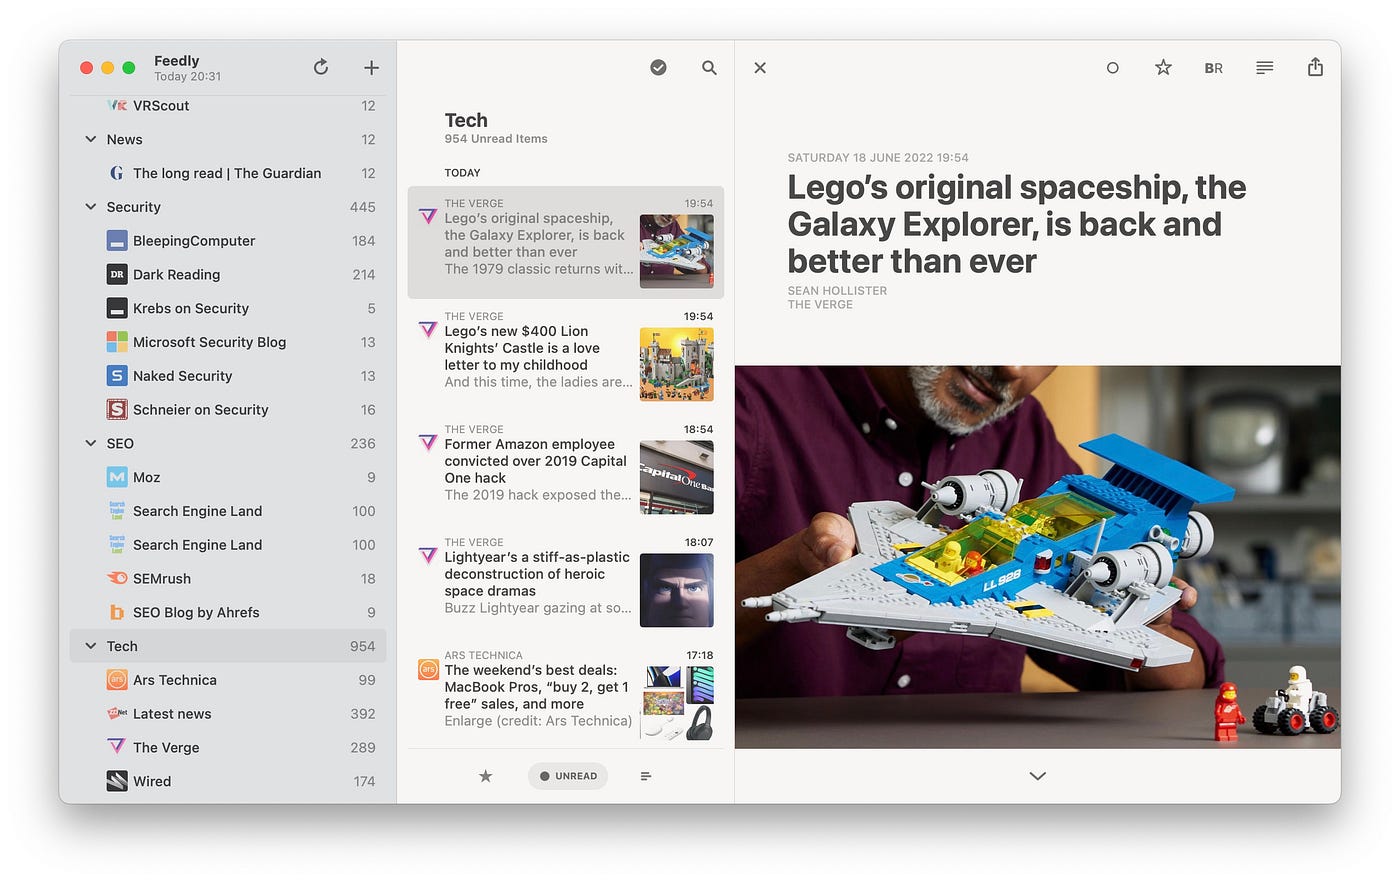This screenshot has height=882, width=1400.
Task: Add a new feed with plus icon
Action: (x=371, y=67)
